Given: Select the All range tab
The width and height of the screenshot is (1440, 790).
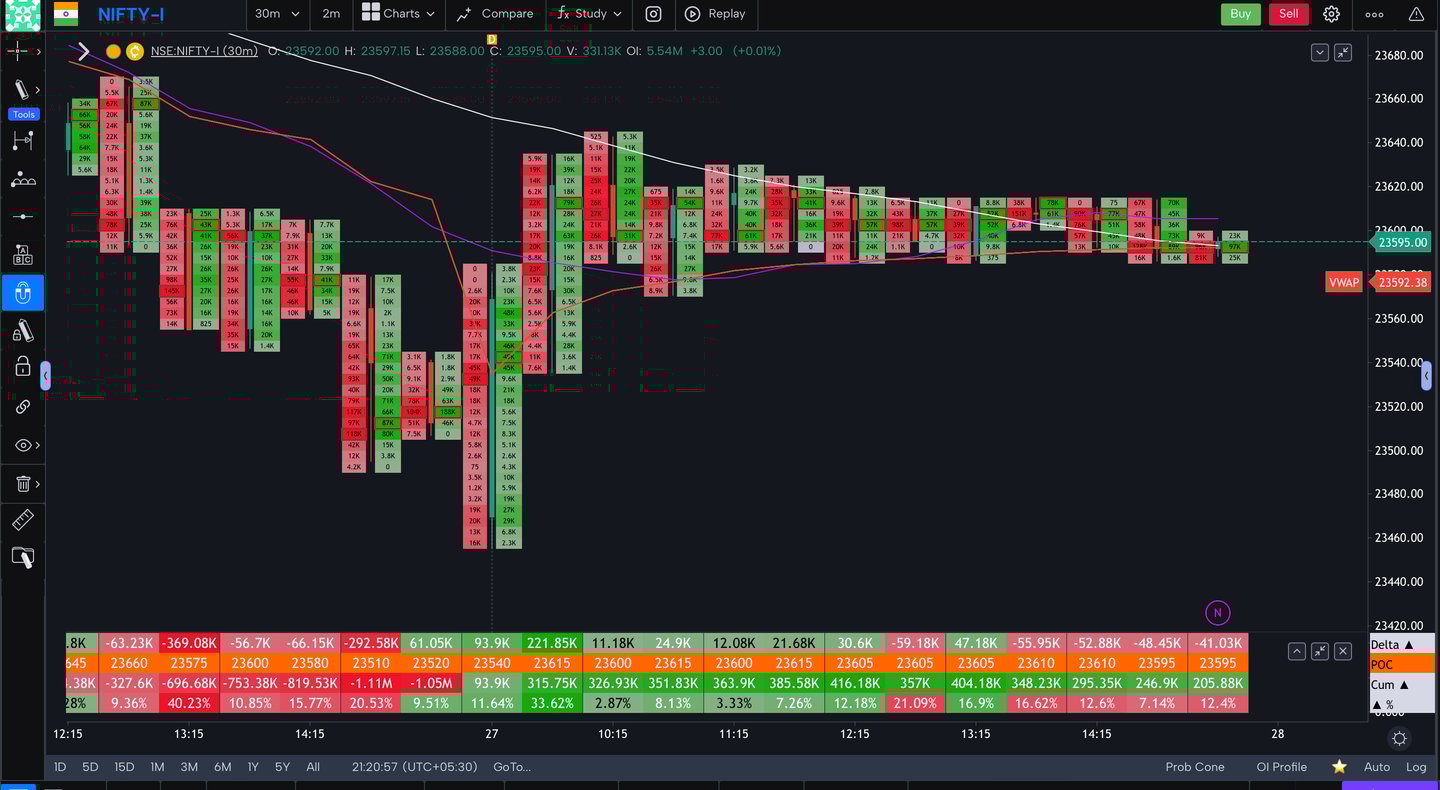Looking at the screenshot, I should click(x=313, y=767).
